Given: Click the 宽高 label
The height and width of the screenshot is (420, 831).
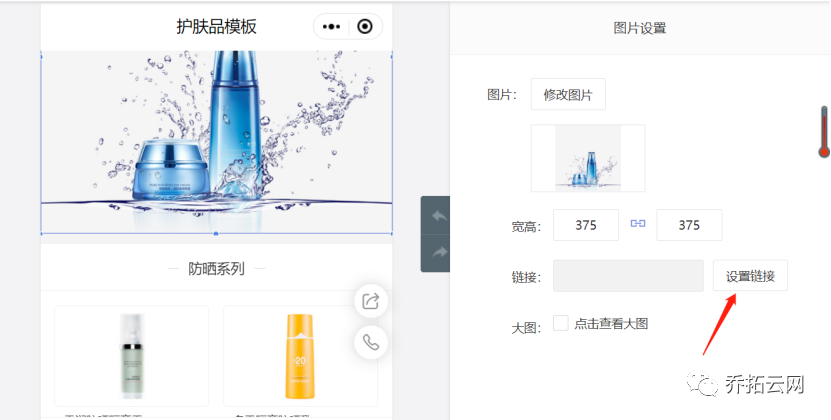Looking at the screenshot, I should [x=526, y=227].
